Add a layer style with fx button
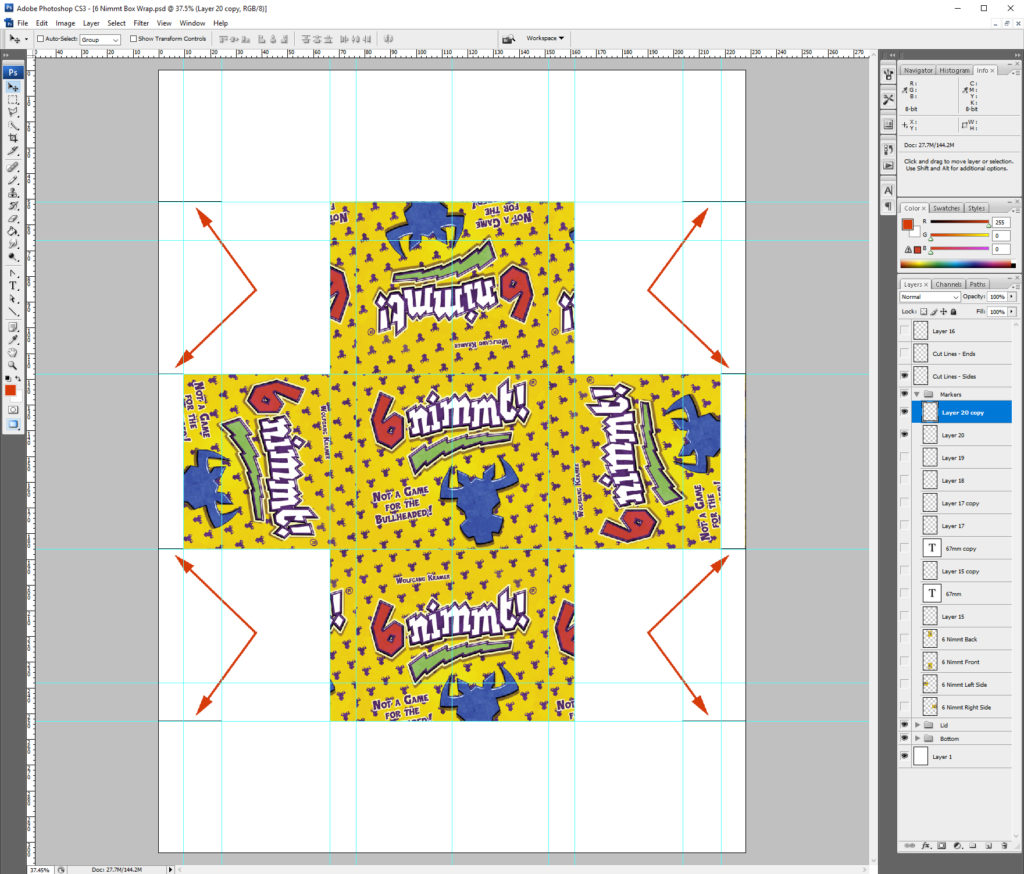This screenshot has width=1024, height=874. [x=926, y=845]
